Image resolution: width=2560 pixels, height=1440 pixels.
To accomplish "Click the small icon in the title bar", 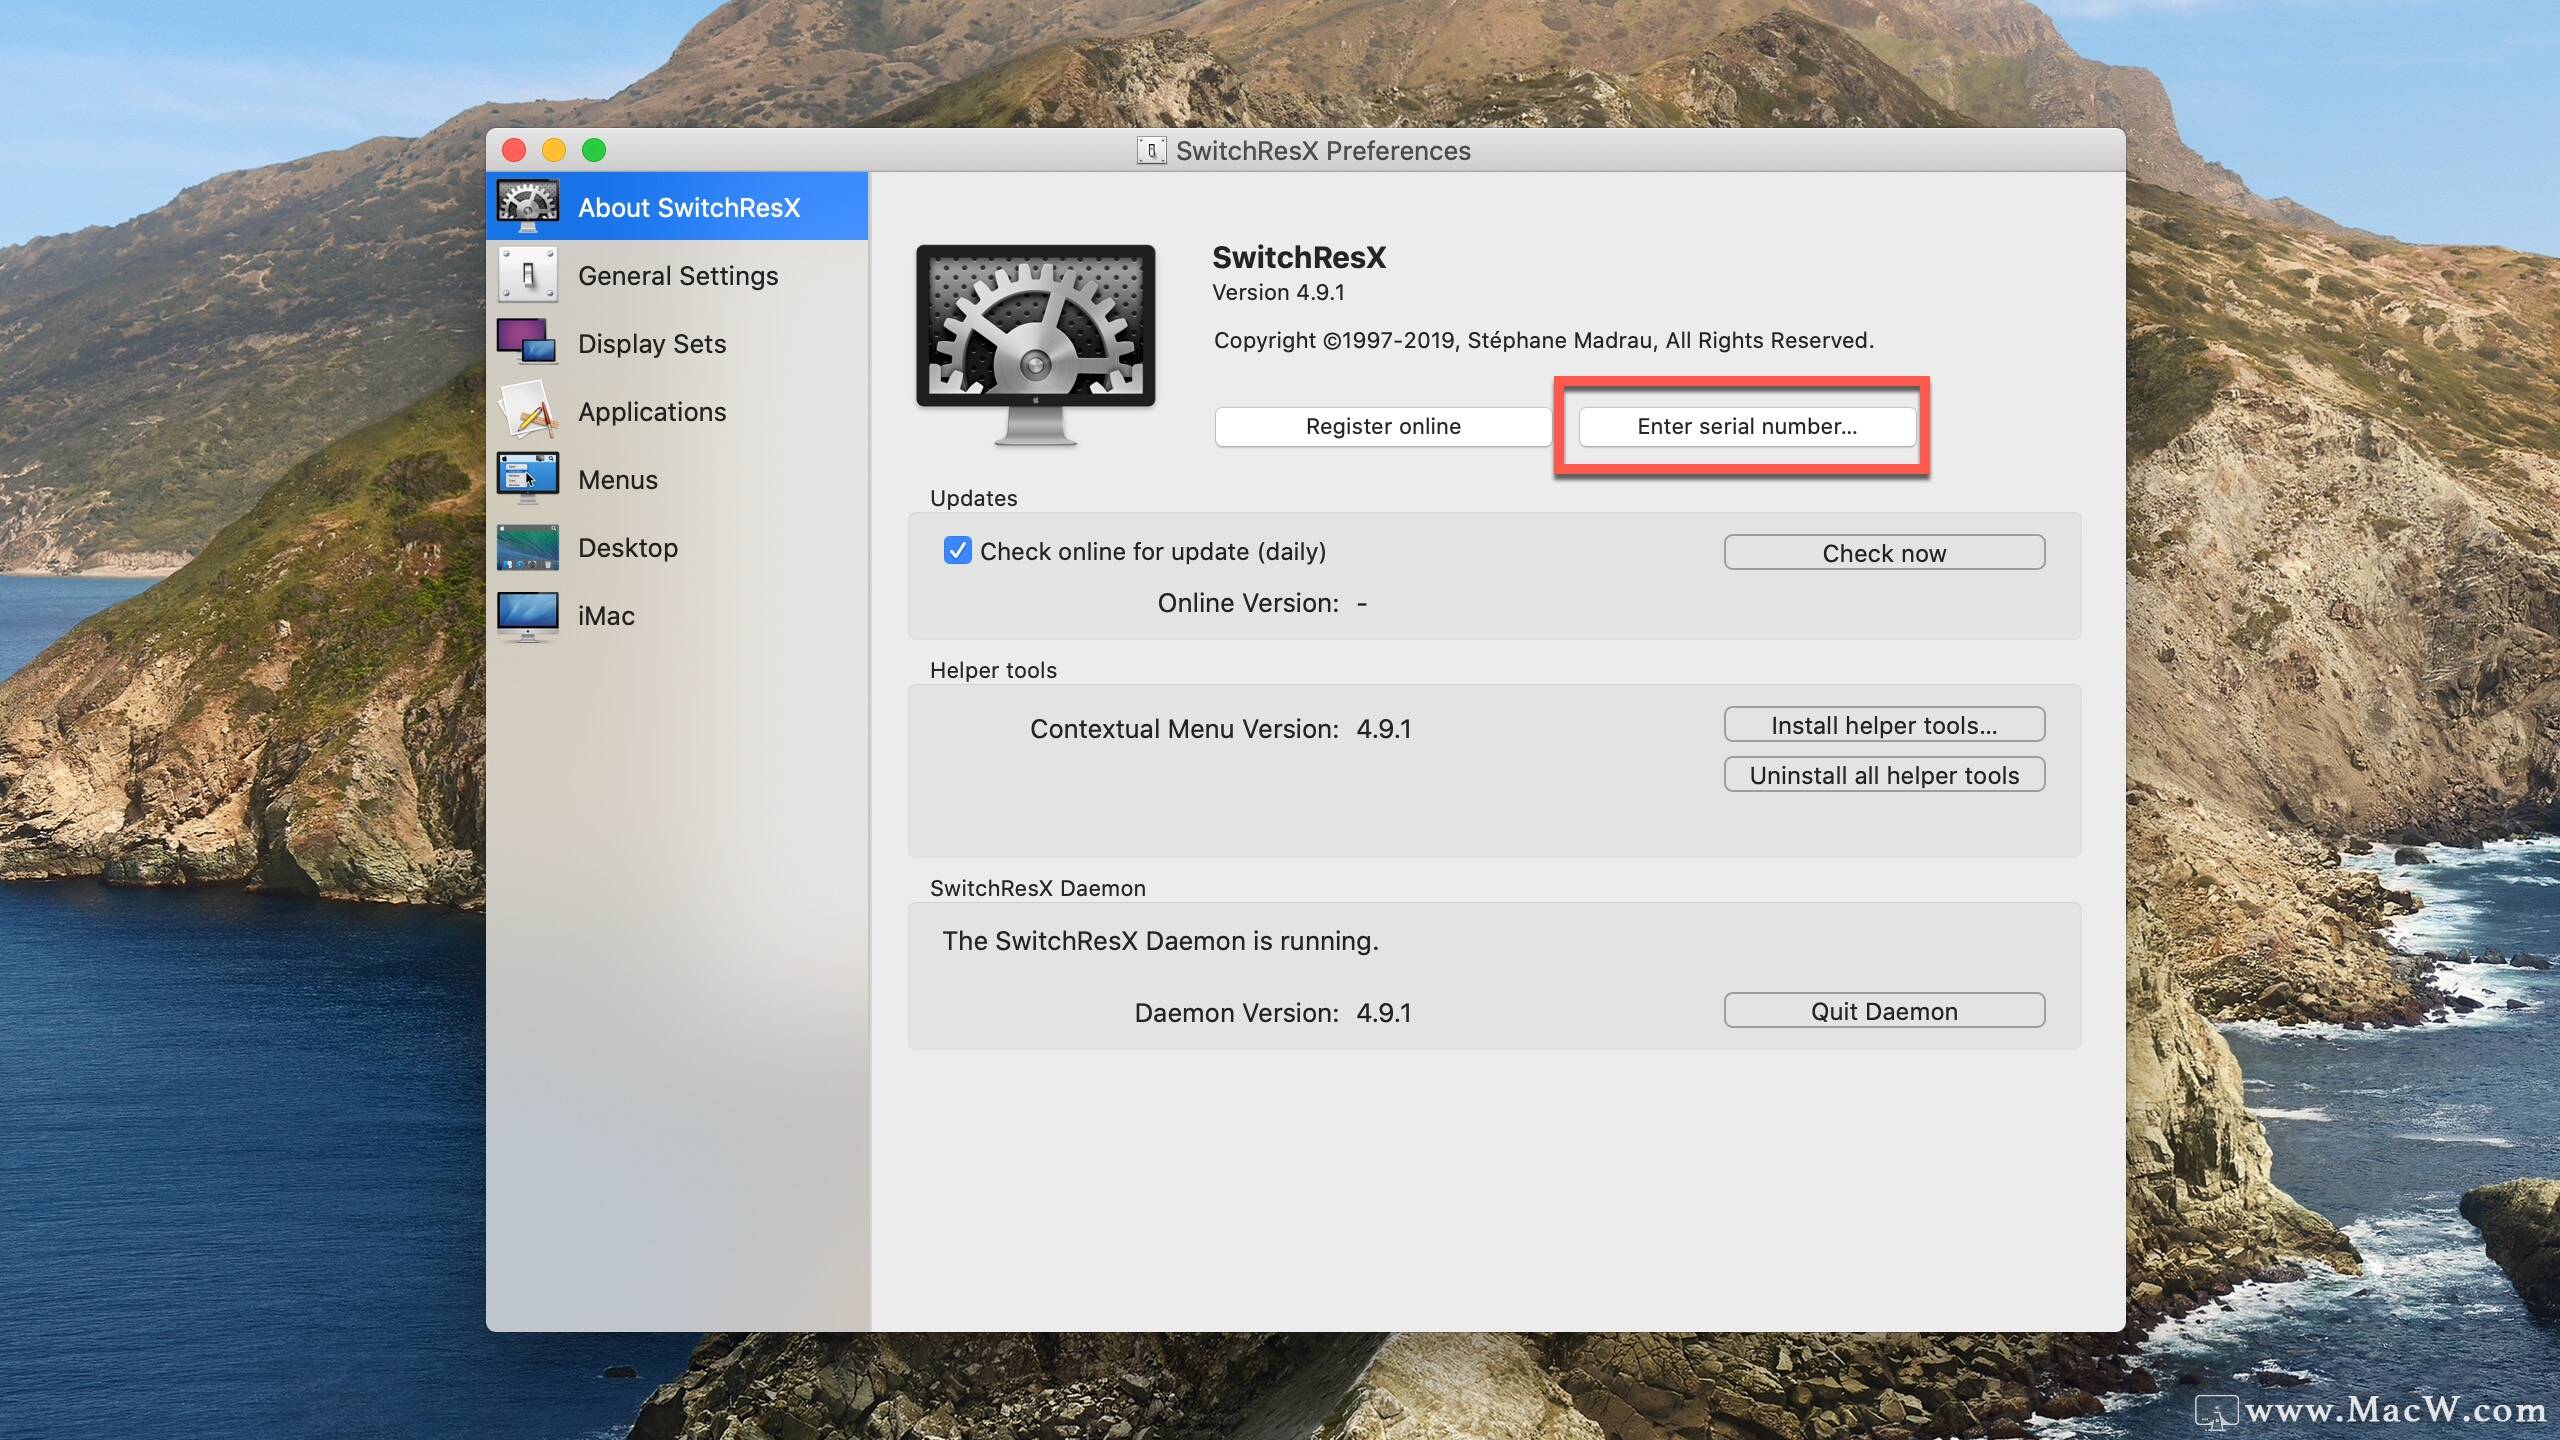I will pos(1151,150).
